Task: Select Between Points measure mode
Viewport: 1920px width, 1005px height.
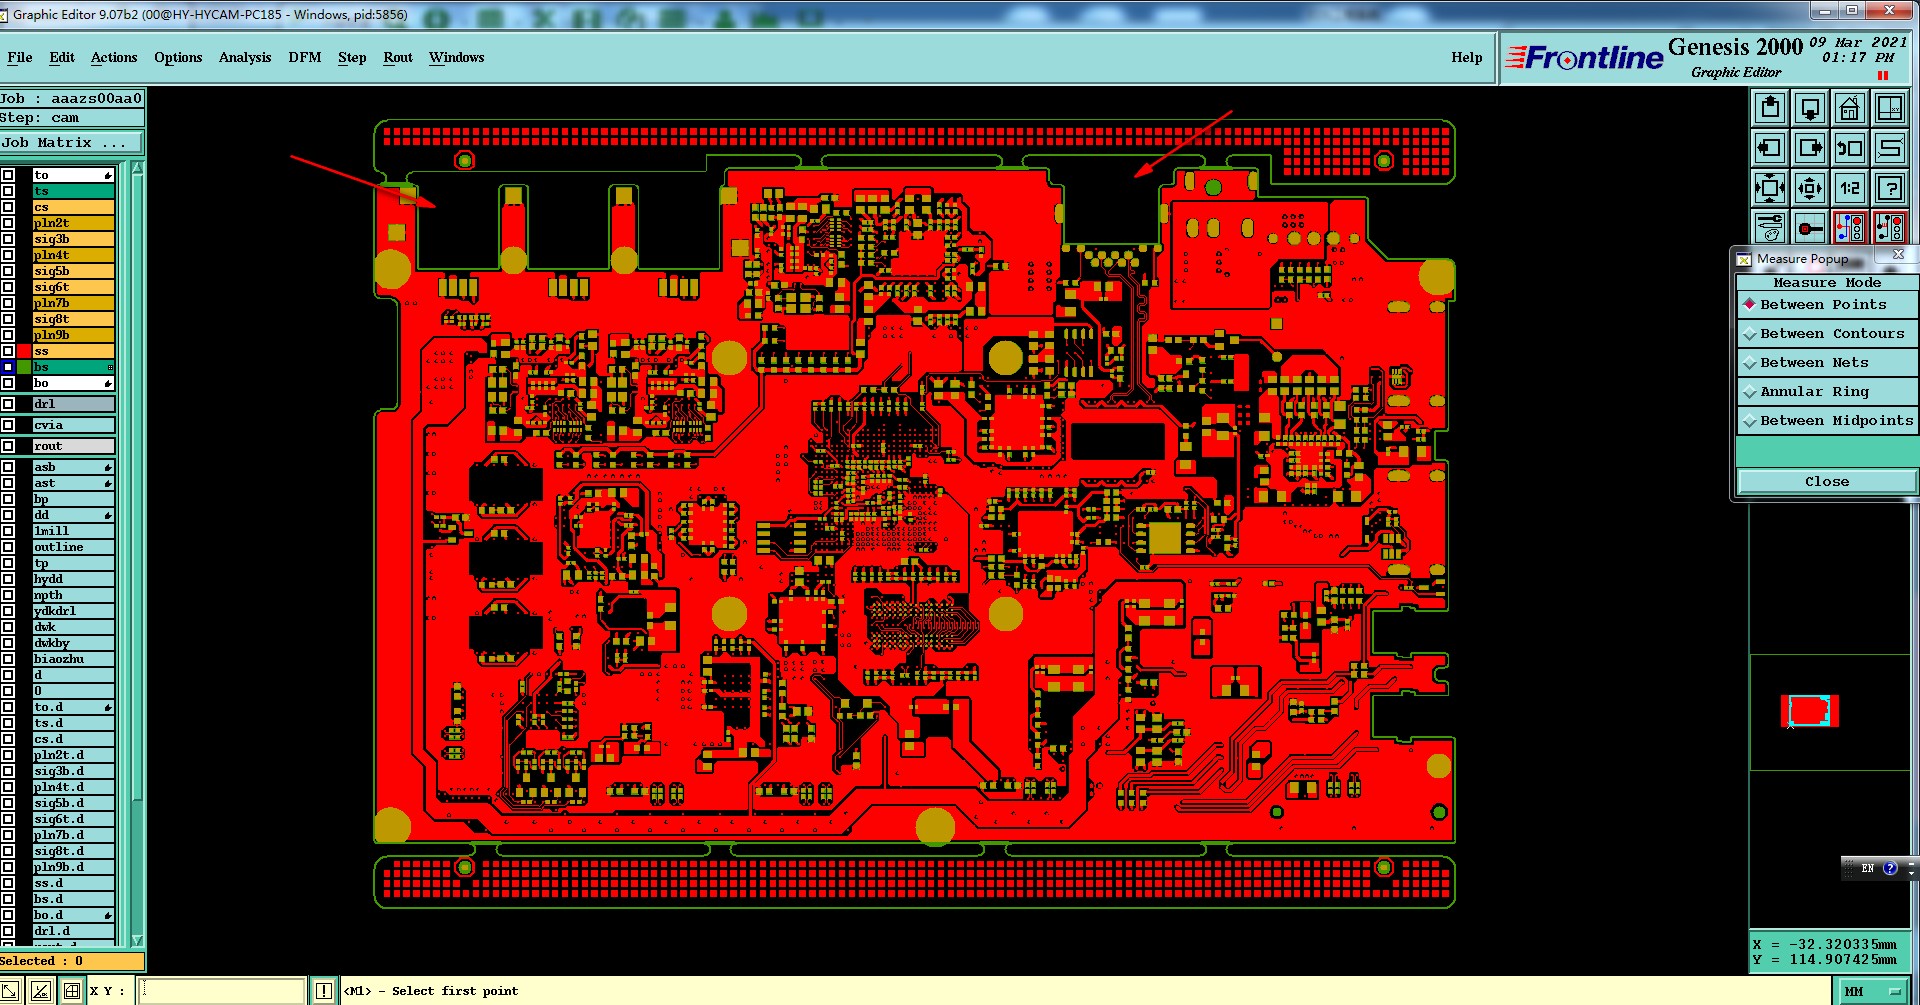Action: click(1827, 304)
